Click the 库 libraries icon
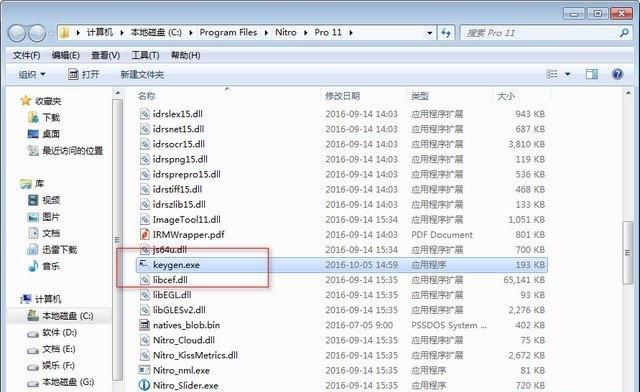The height and width of the screenshot is (392, 640). click(25, 184)
